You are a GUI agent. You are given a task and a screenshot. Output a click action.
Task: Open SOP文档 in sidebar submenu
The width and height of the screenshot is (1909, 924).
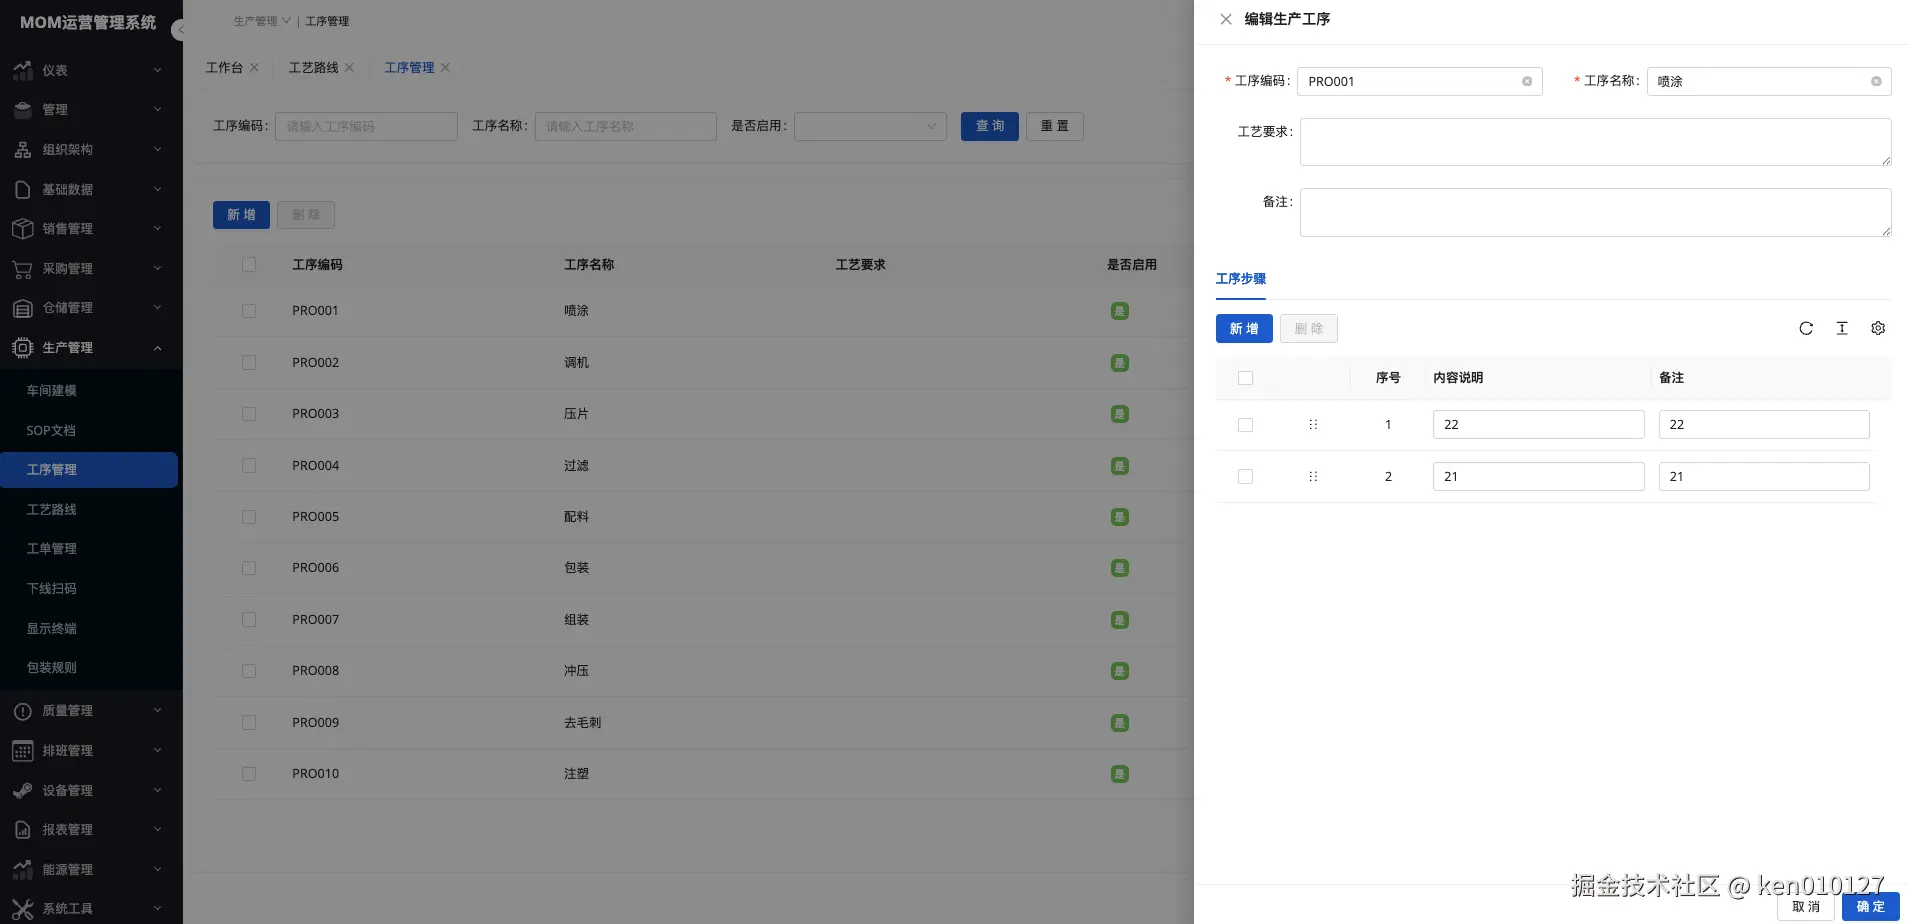pos(51,431)
